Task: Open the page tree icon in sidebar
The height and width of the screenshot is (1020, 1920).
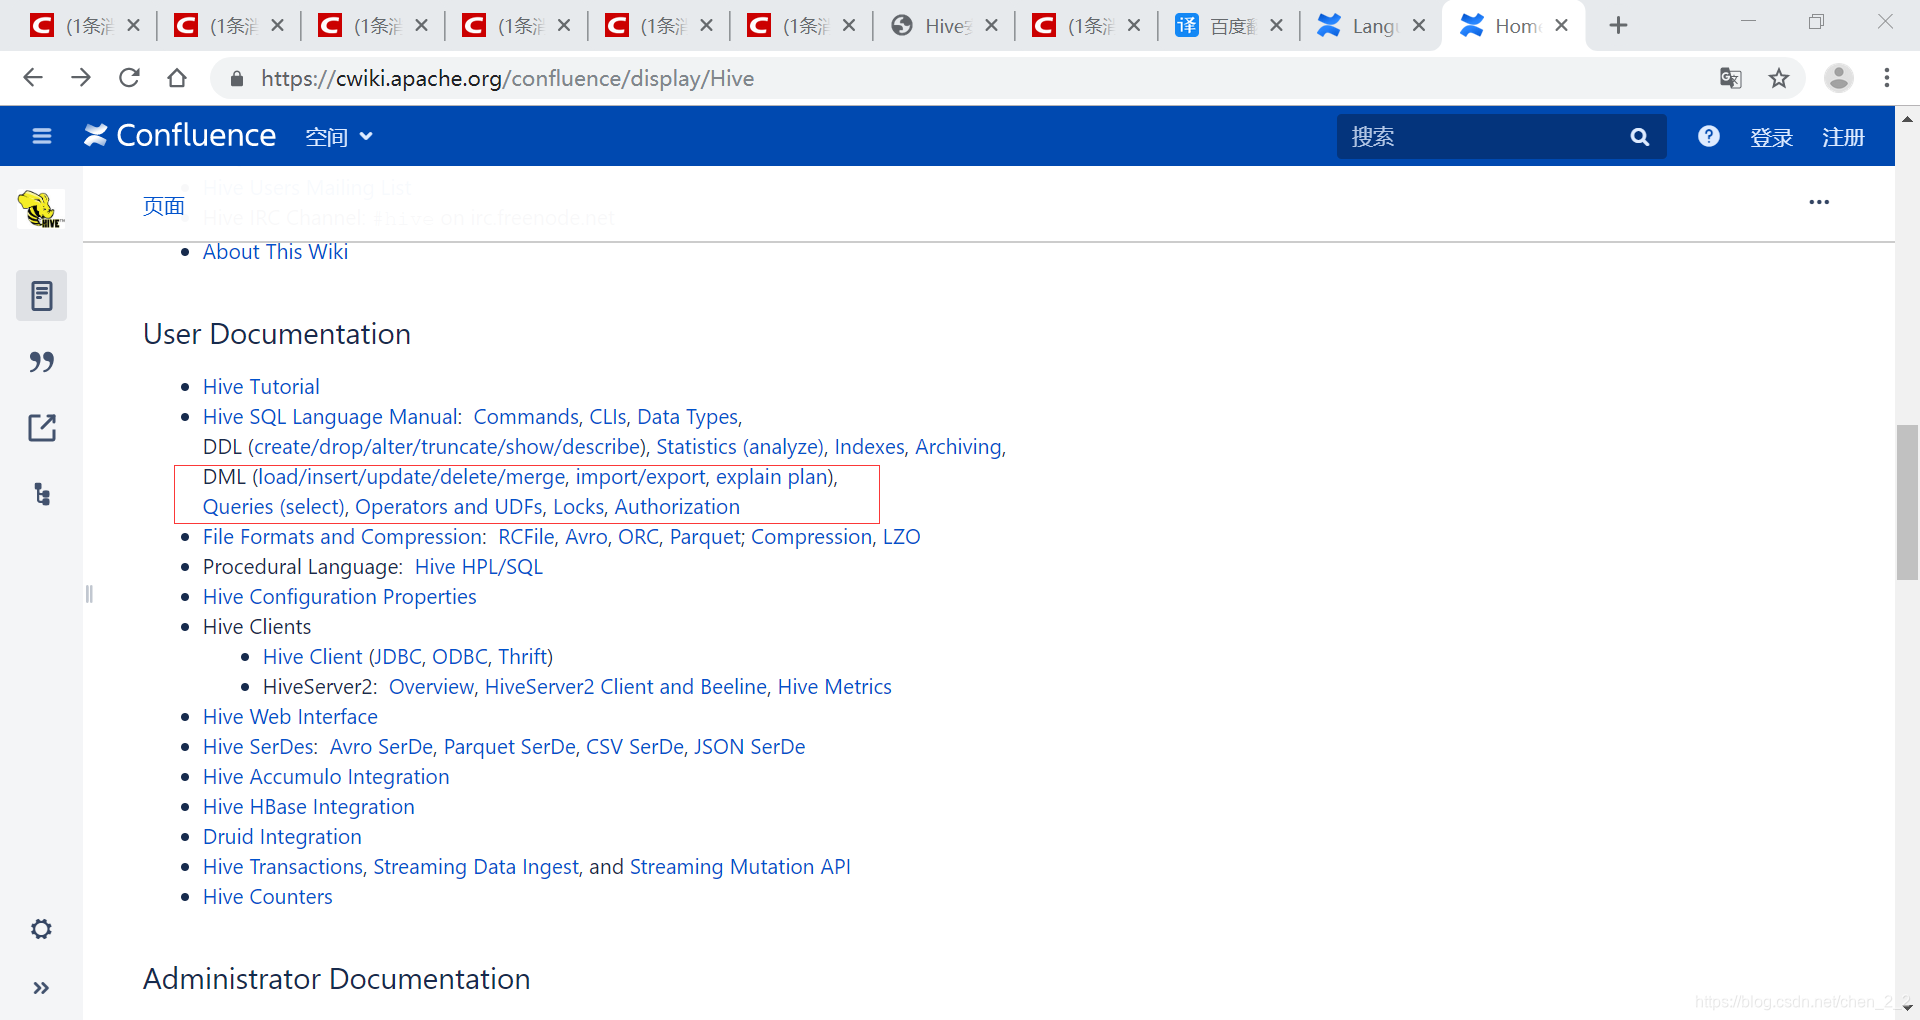Action: [x=42, y=494]
